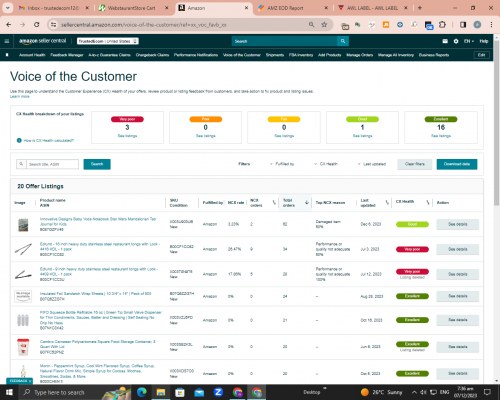Click the zoom magnifier icon in address bar

(311, 25)
